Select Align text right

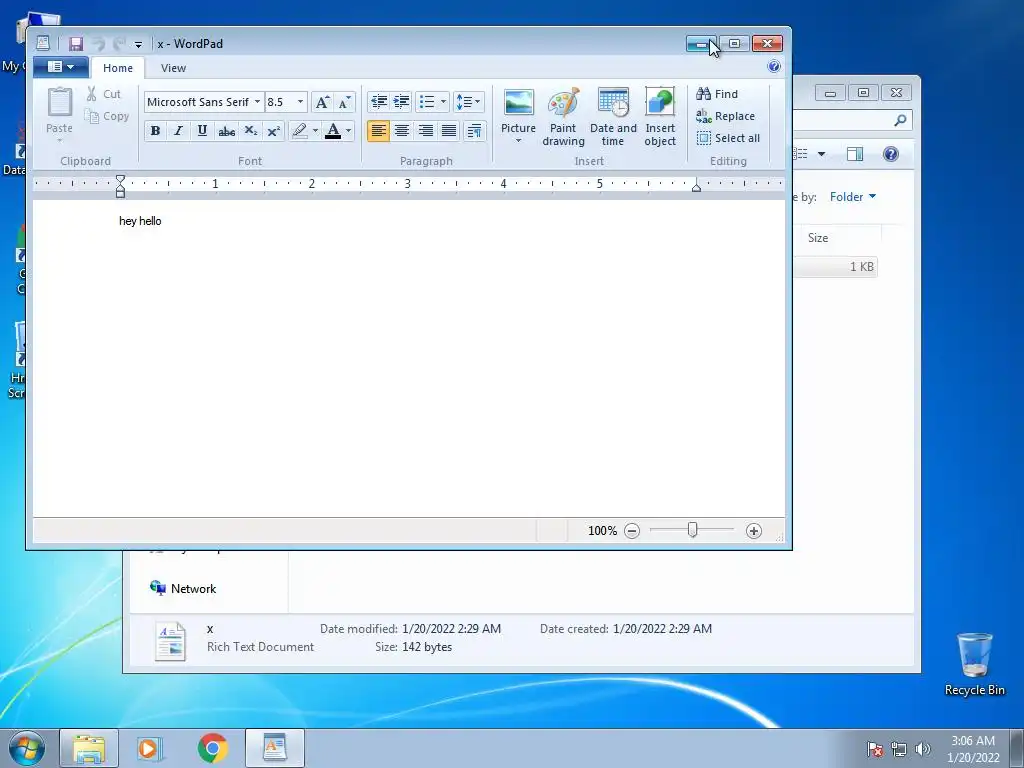click(x=425, y=131)
